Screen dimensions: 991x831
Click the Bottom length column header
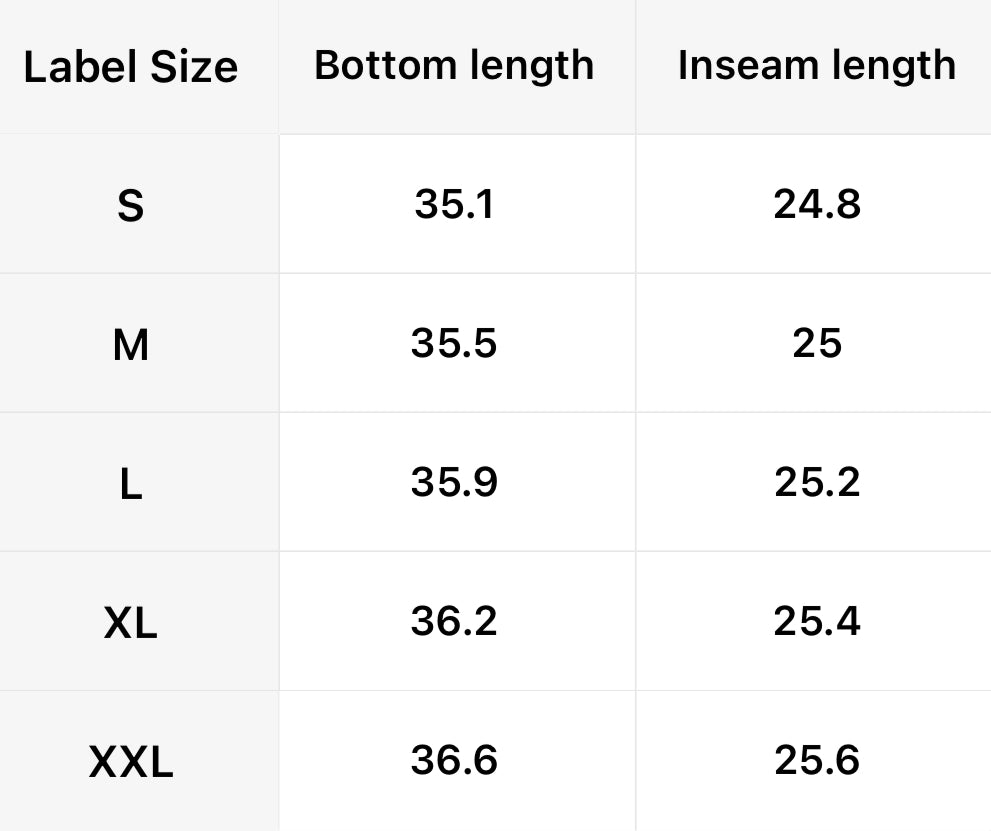pos(454,65)
